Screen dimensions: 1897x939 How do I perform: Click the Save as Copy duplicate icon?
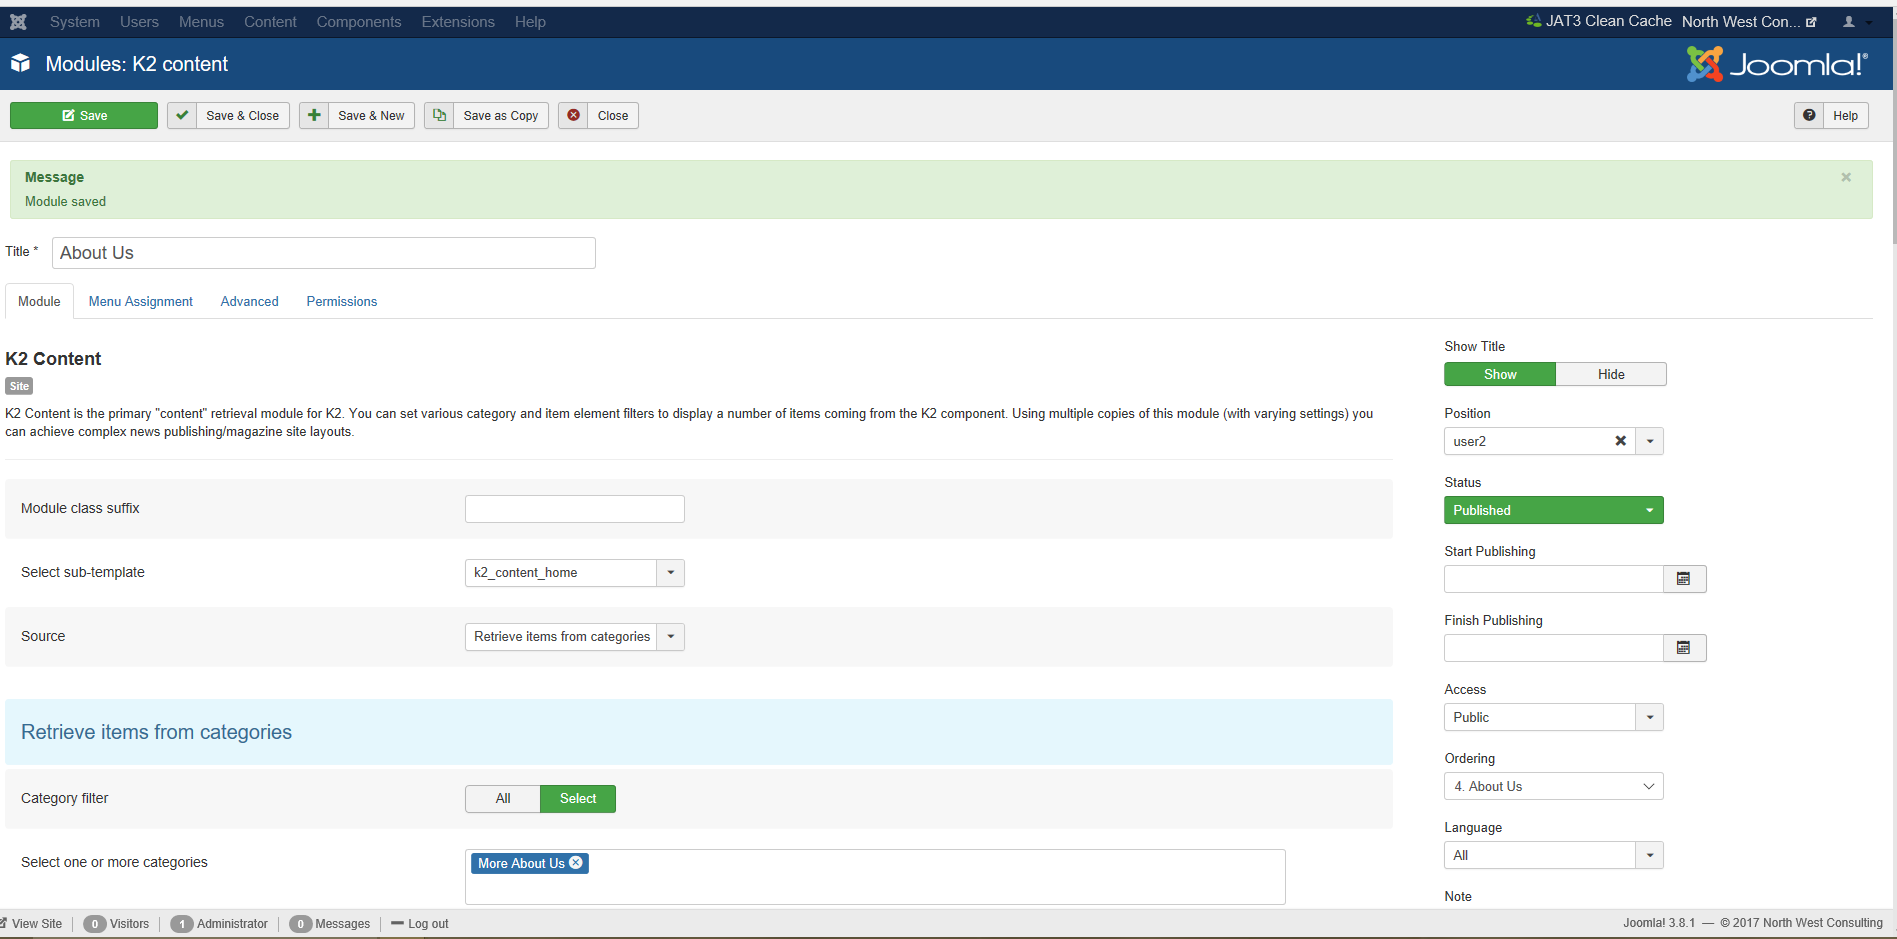click(x=439, y=116)
